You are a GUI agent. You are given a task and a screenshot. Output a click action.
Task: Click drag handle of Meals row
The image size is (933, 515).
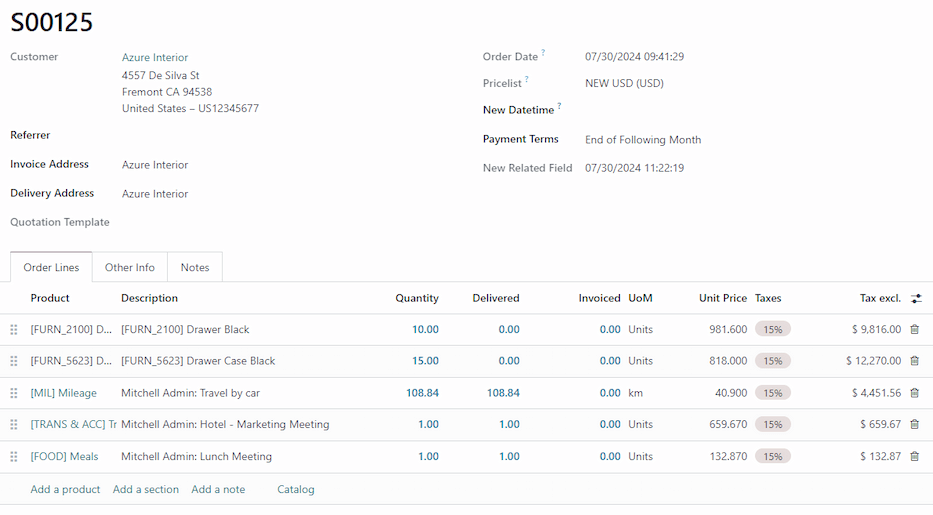(x=14, y=456)
